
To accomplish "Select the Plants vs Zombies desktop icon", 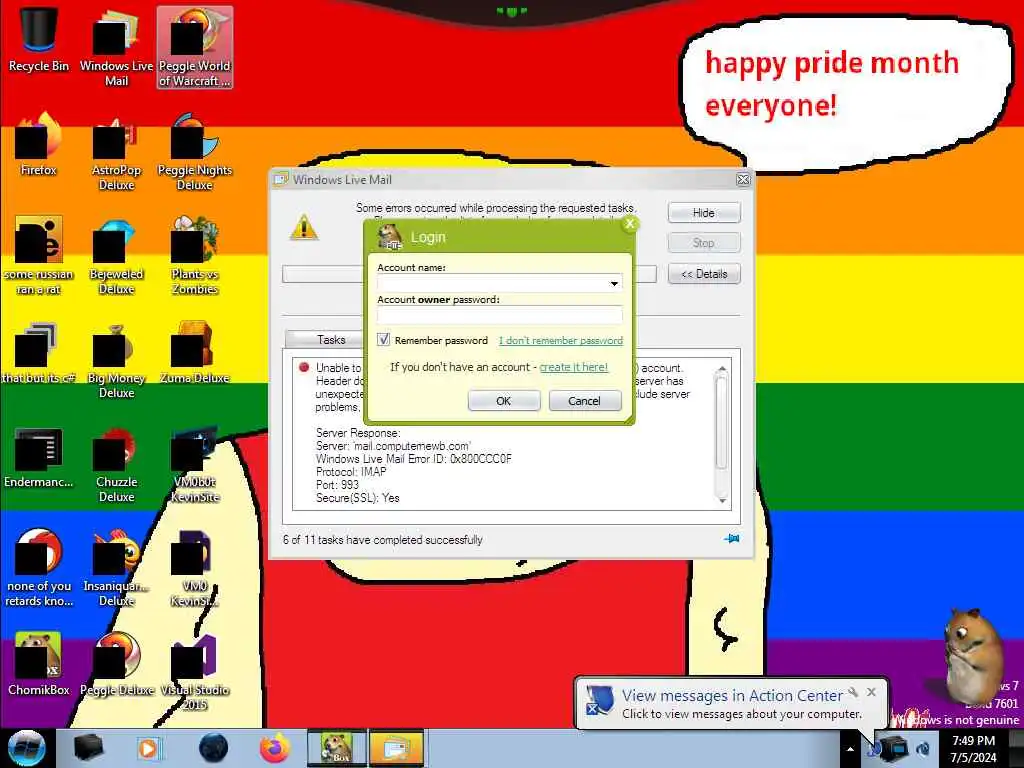I will point(195,256).
